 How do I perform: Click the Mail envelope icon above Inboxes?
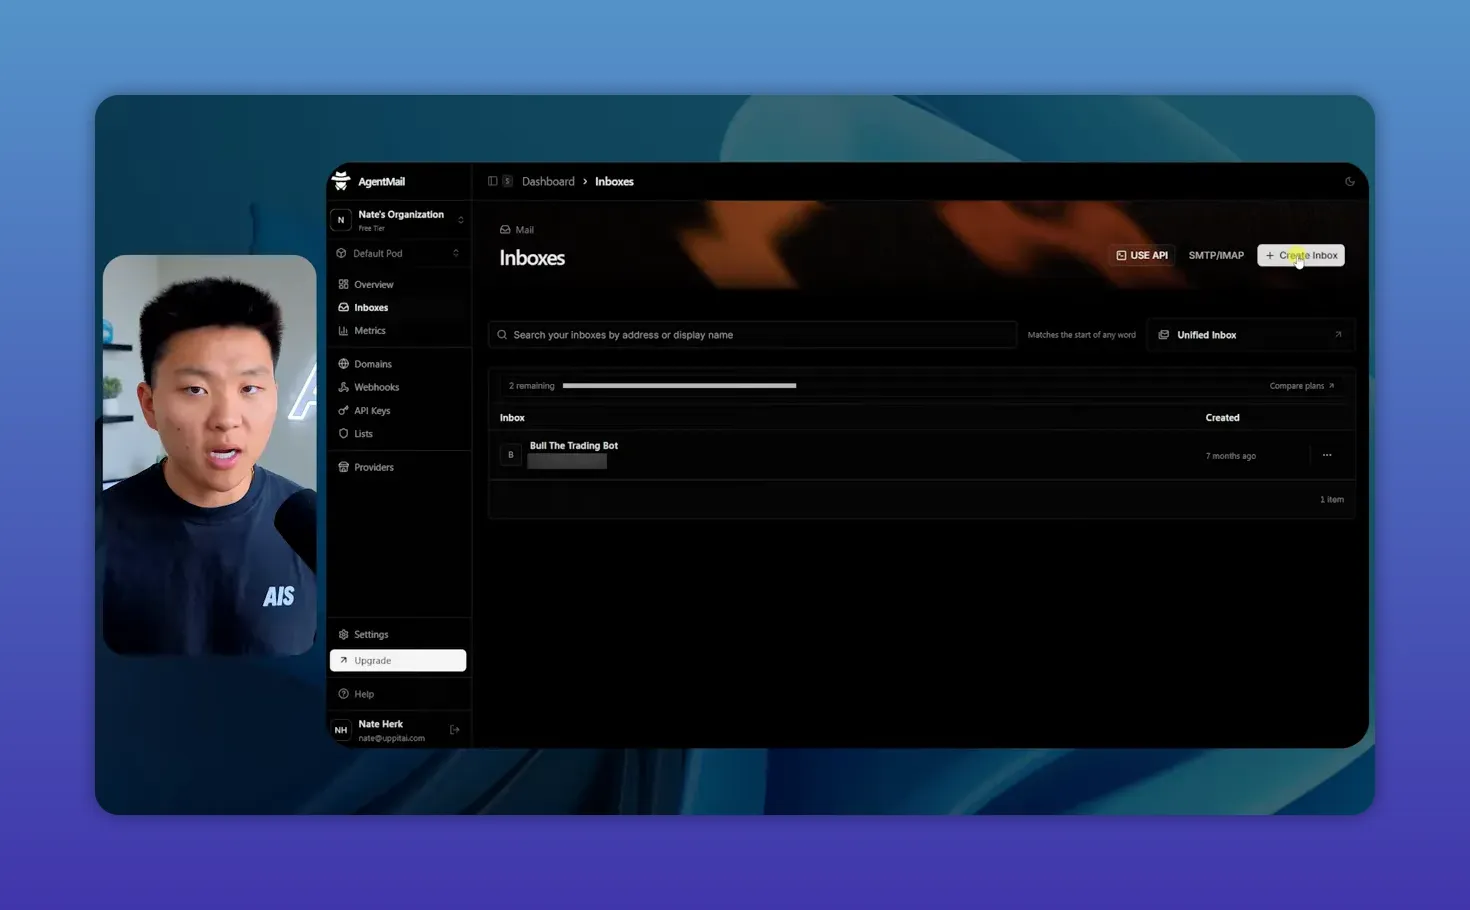pyautogui.click(x=505, y=230)
